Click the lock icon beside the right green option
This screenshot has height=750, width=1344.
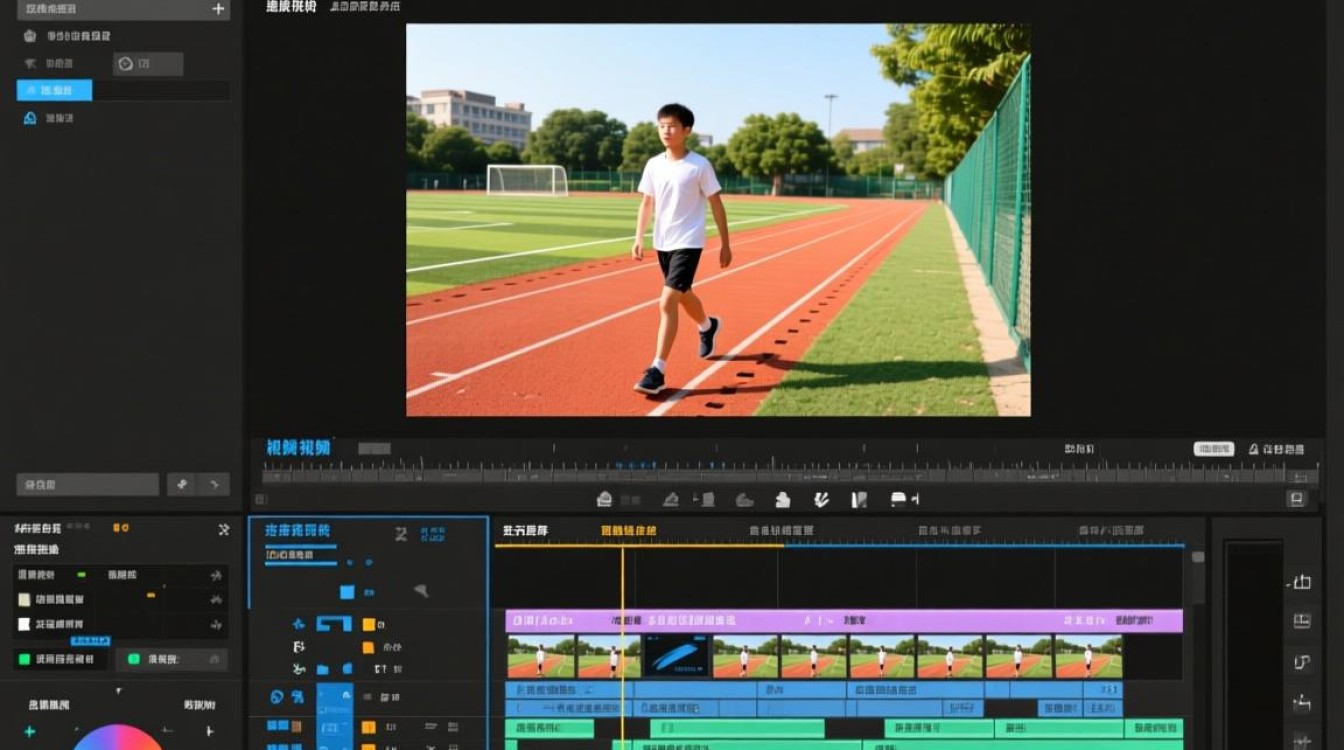point(214,659)
